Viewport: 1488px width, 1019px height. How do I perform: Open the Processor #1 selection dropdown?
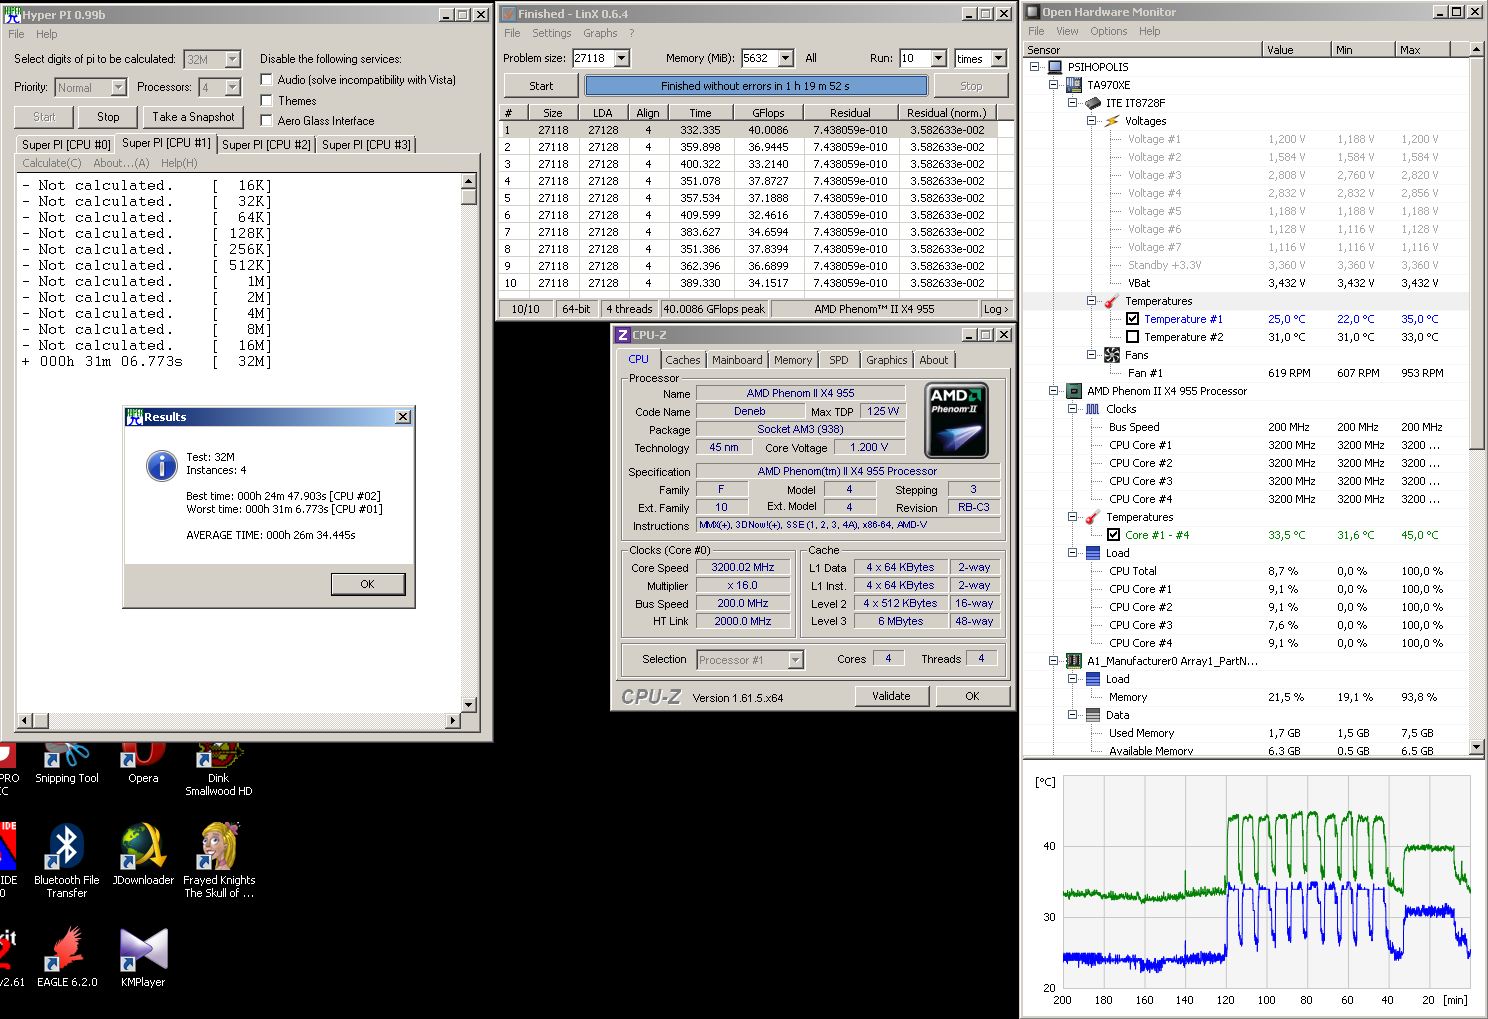pyautogui.click(x=795, y=660)
